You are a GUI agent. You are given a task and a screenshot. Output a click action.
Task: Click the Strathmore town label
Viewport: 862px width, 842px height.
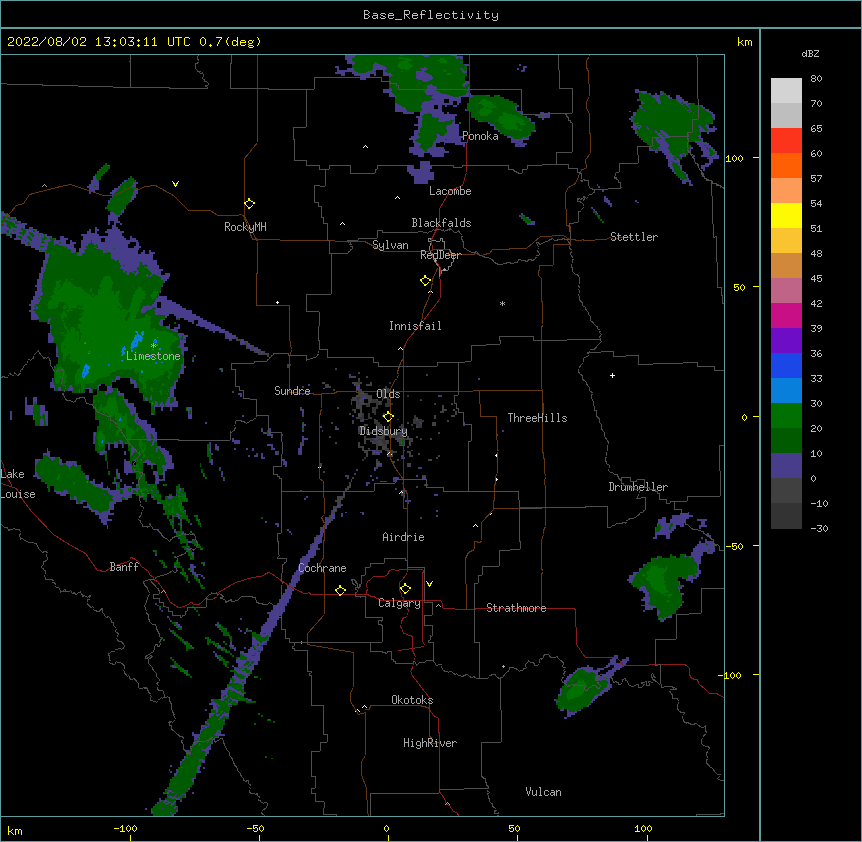pos(516,608)
